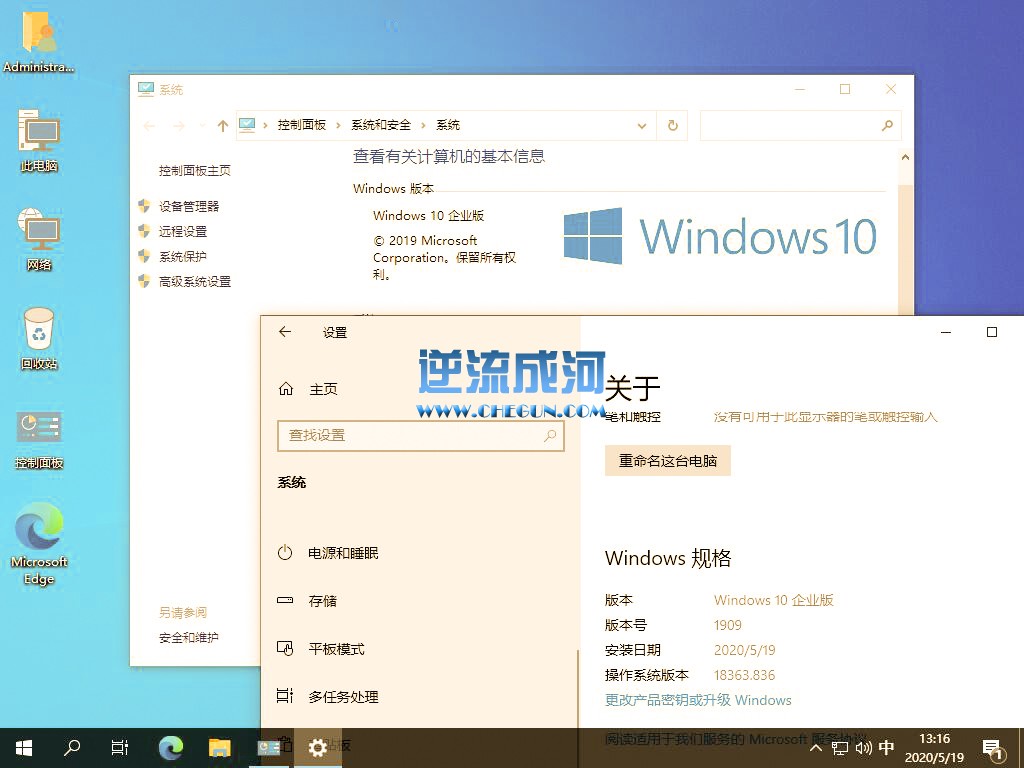The width and height of the screenshot is (1024, 768).
Task: Open 平板模式 settings page
Action: [x=321, y=648]
